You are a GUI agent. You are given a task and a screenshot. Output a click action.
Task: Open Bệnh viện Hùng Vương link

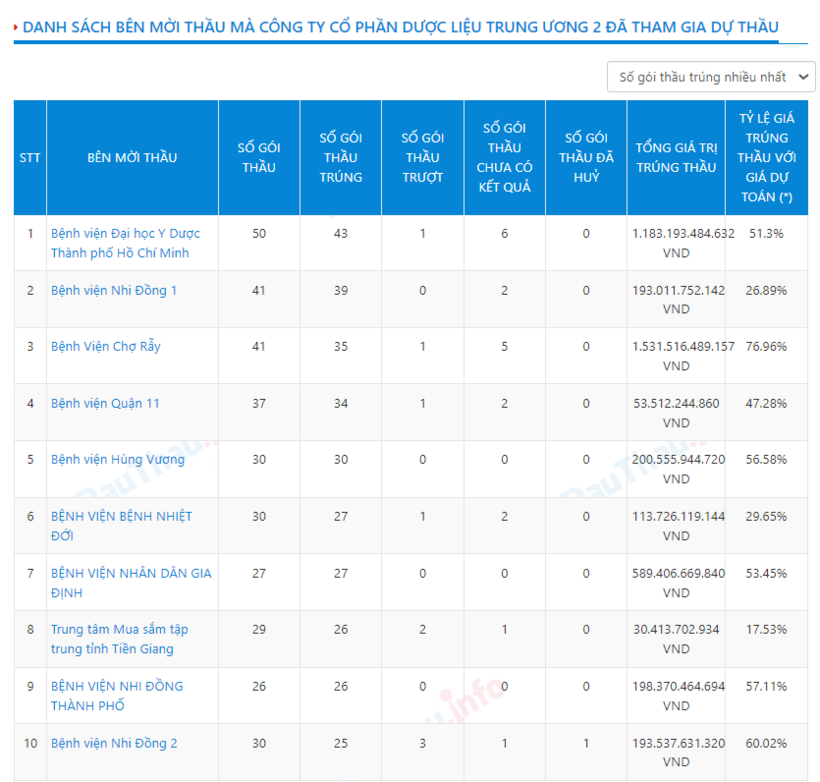click(x=118, y=460)
